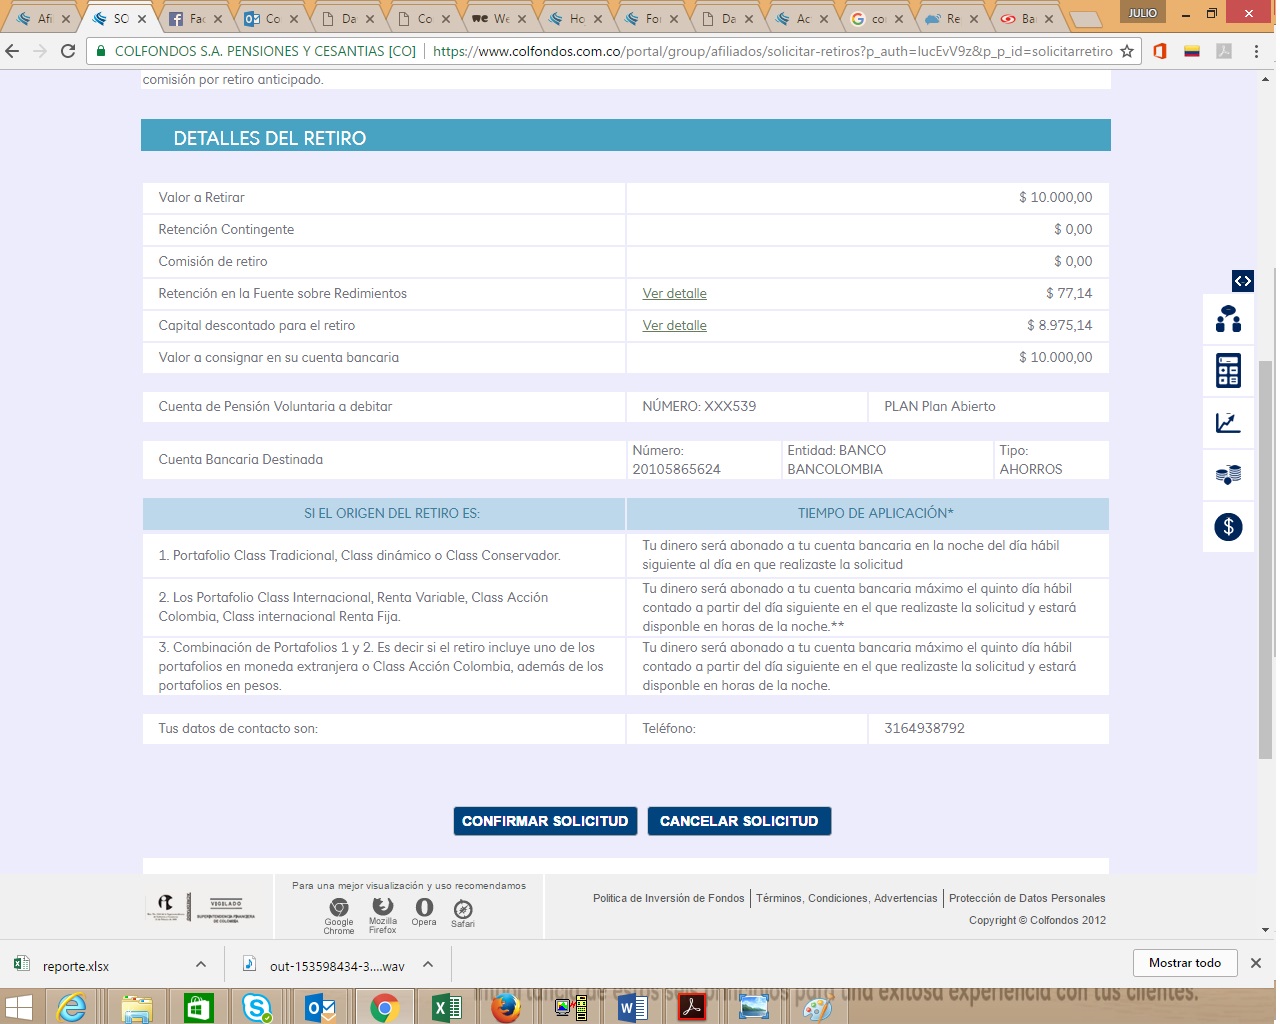Click the page vertical scrollbar thumb
1280x1024 pixels.
1266,560
